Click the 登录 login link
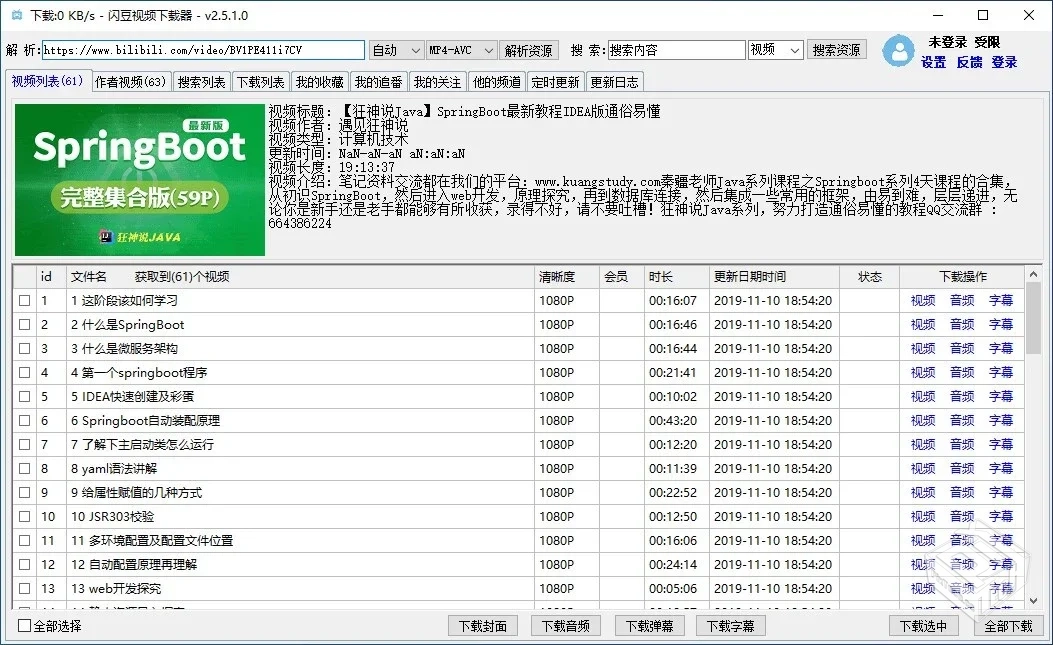1053x645 pixels. (1003, 62)
